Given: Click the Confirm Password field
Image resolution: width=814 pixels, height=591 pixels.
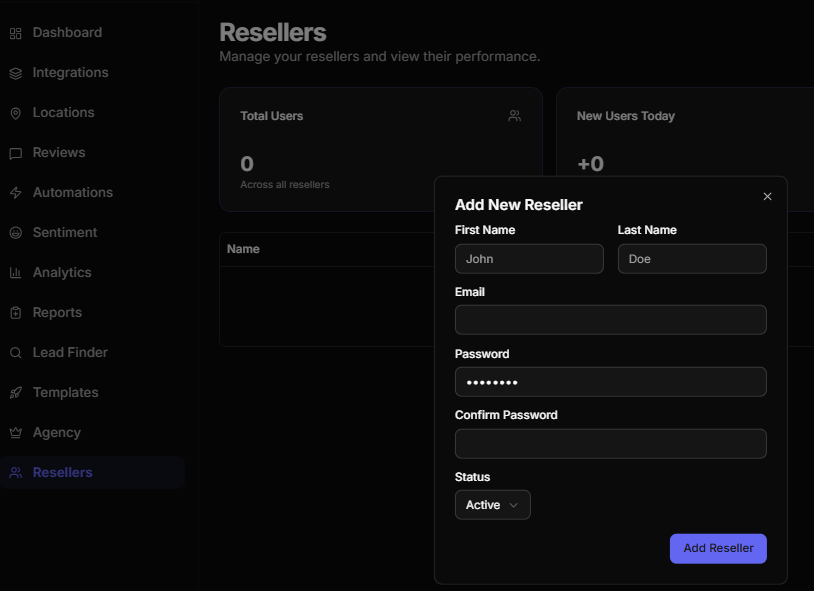Looking at the screenshot, I should point(610,444).
